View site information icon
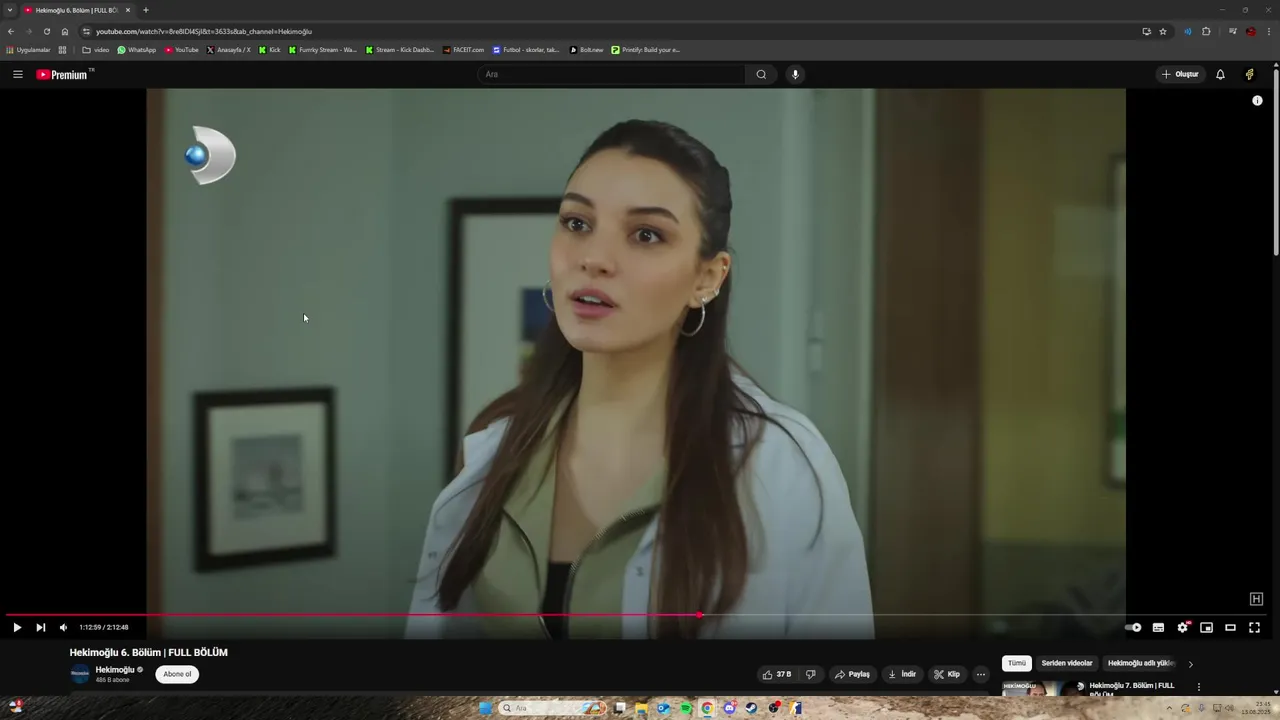 (86, 31)
